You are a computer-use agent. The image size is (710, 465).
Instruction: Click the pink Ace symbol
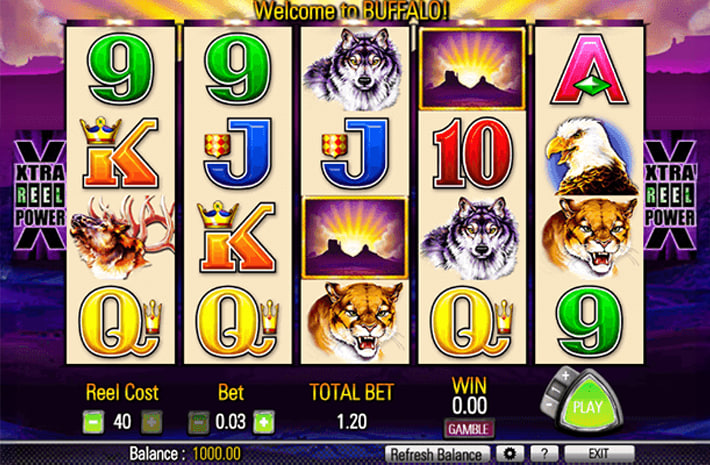(589, 71)
